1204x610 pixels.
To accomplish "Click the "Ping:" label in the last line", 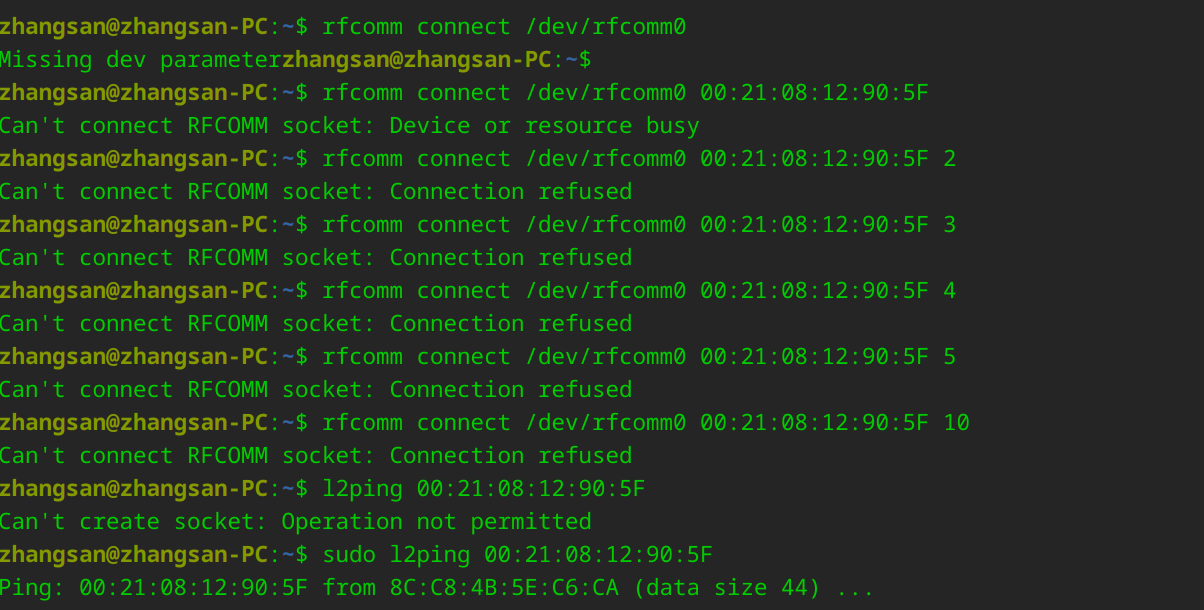I will pos(33,588).
